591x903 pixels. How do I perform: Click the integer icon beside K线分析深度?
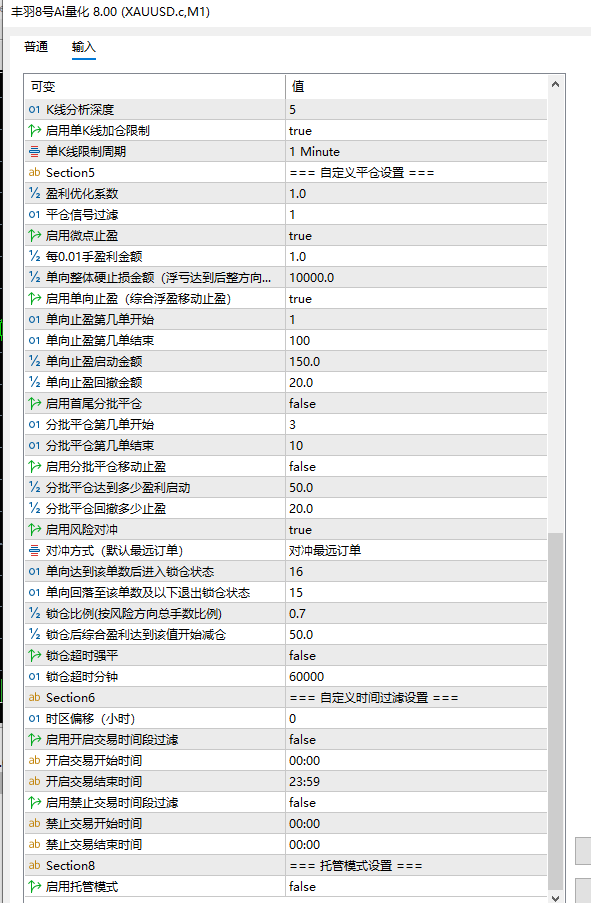tap(35, 109)
